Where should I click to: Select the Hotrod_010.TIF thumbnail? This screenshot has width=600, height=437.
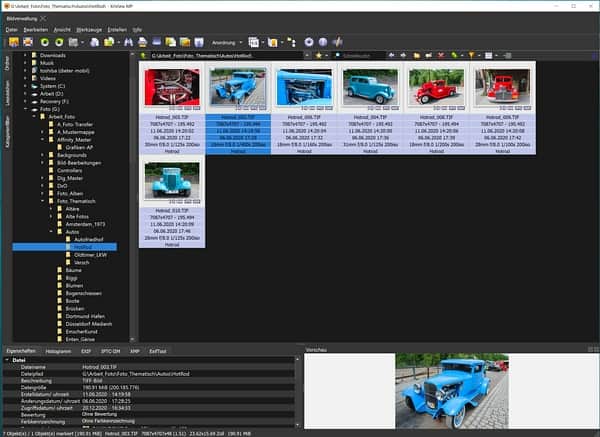[x=172, y=180]
